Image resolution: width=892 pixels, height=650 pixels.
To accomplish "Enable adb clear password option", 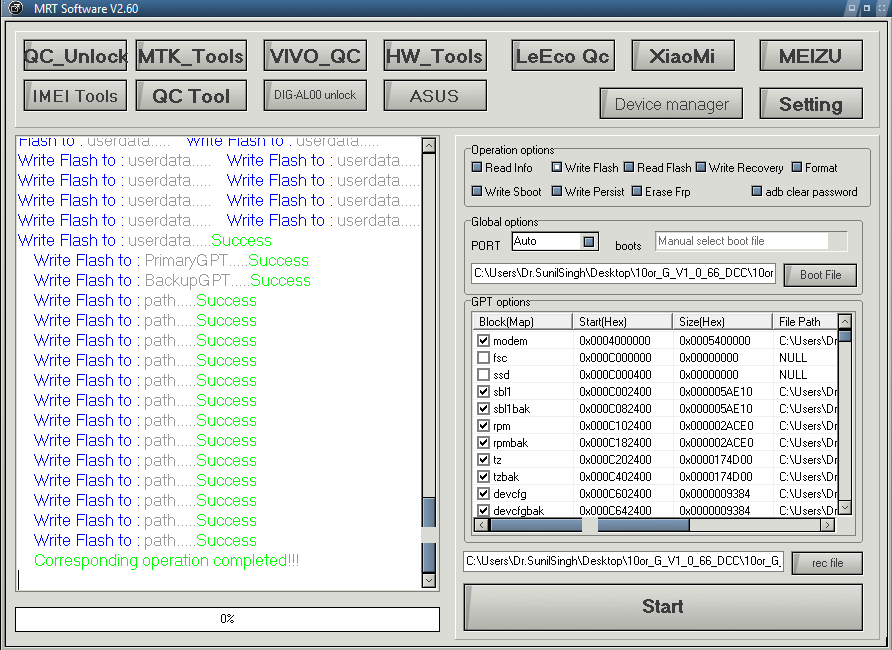I will tap(757, 191).
